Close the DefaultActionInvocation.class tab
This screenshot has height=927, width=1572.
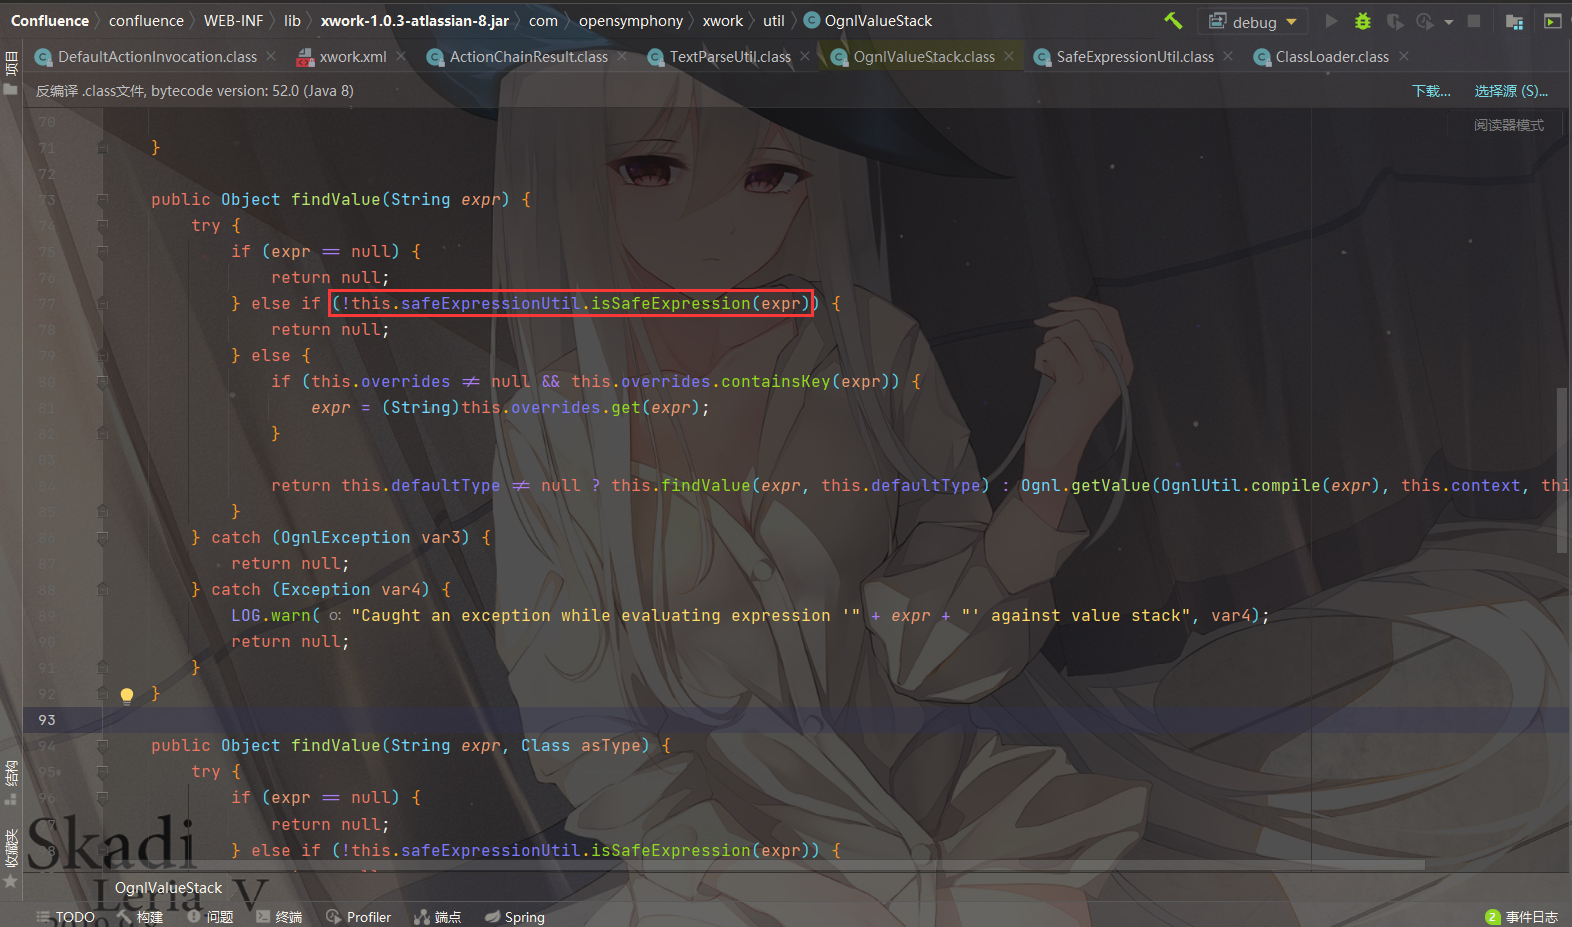(x=271, y=56)
